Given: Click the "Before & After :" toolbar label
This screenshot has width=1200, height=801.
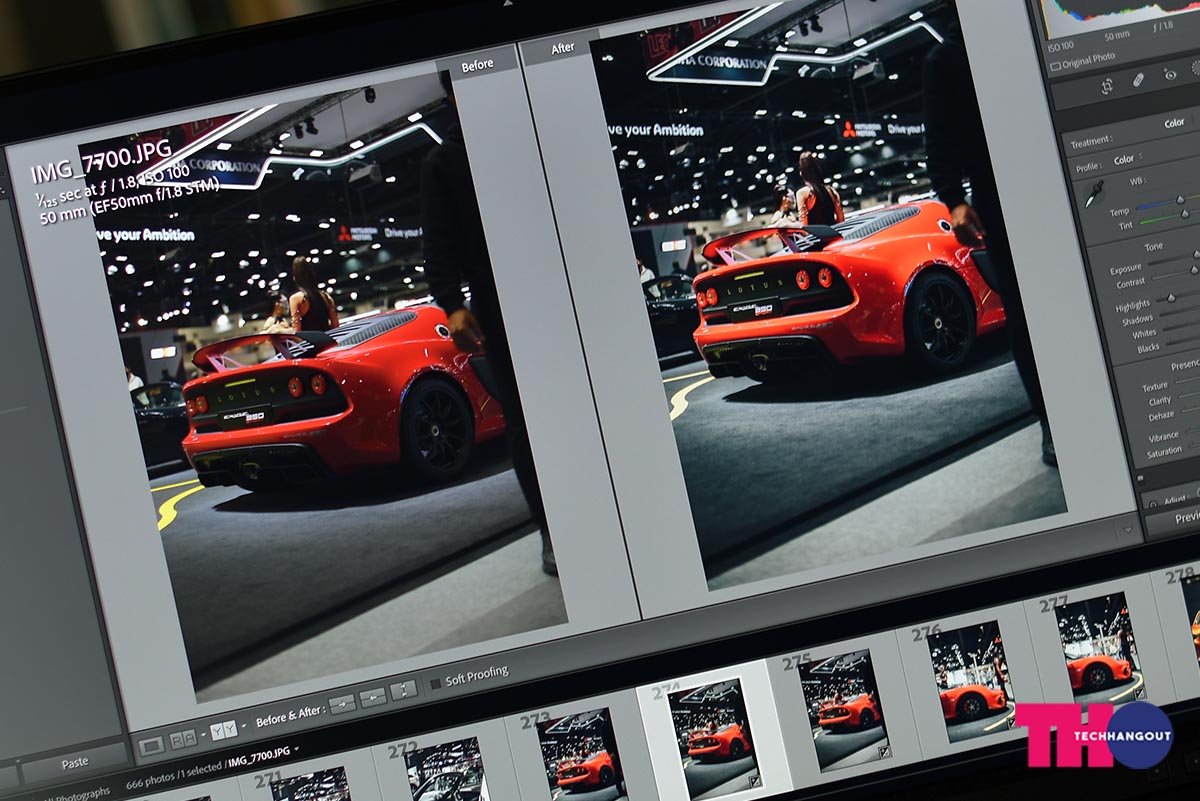Looking at the screenshot, I should 290,714.
